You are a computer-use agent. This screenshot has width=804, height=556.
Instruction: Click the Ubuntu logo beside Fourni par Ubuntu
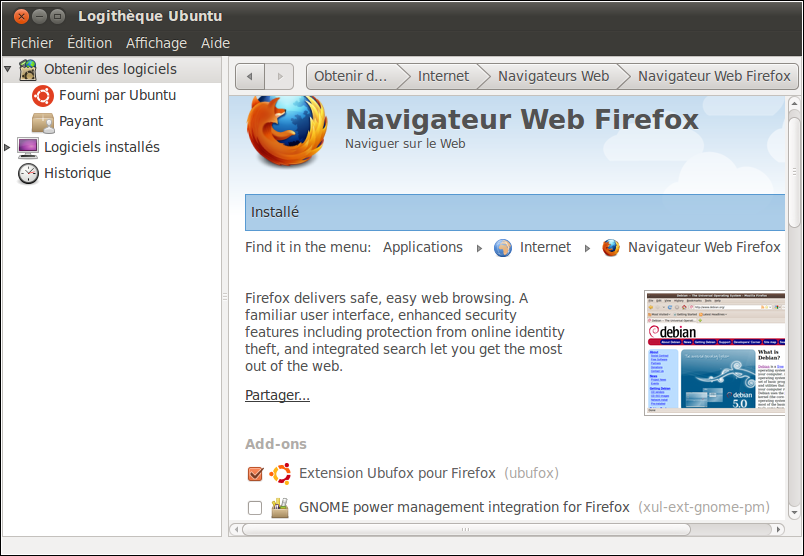[43, 96]
